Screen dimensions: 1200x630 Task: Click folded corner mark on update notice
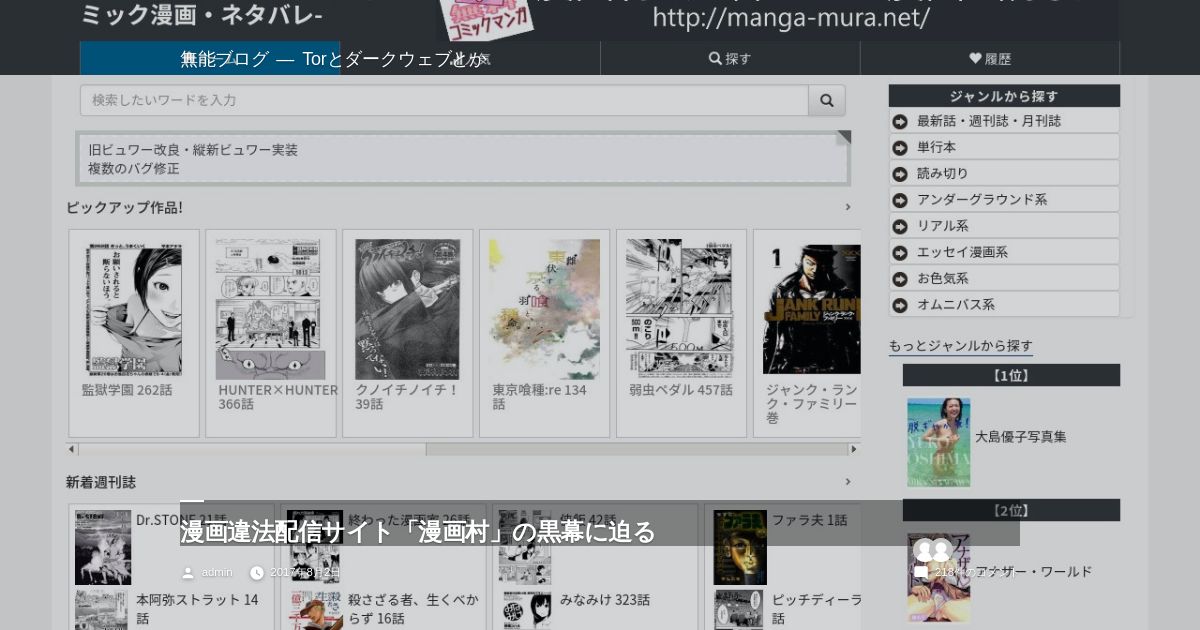coord(843,138)
